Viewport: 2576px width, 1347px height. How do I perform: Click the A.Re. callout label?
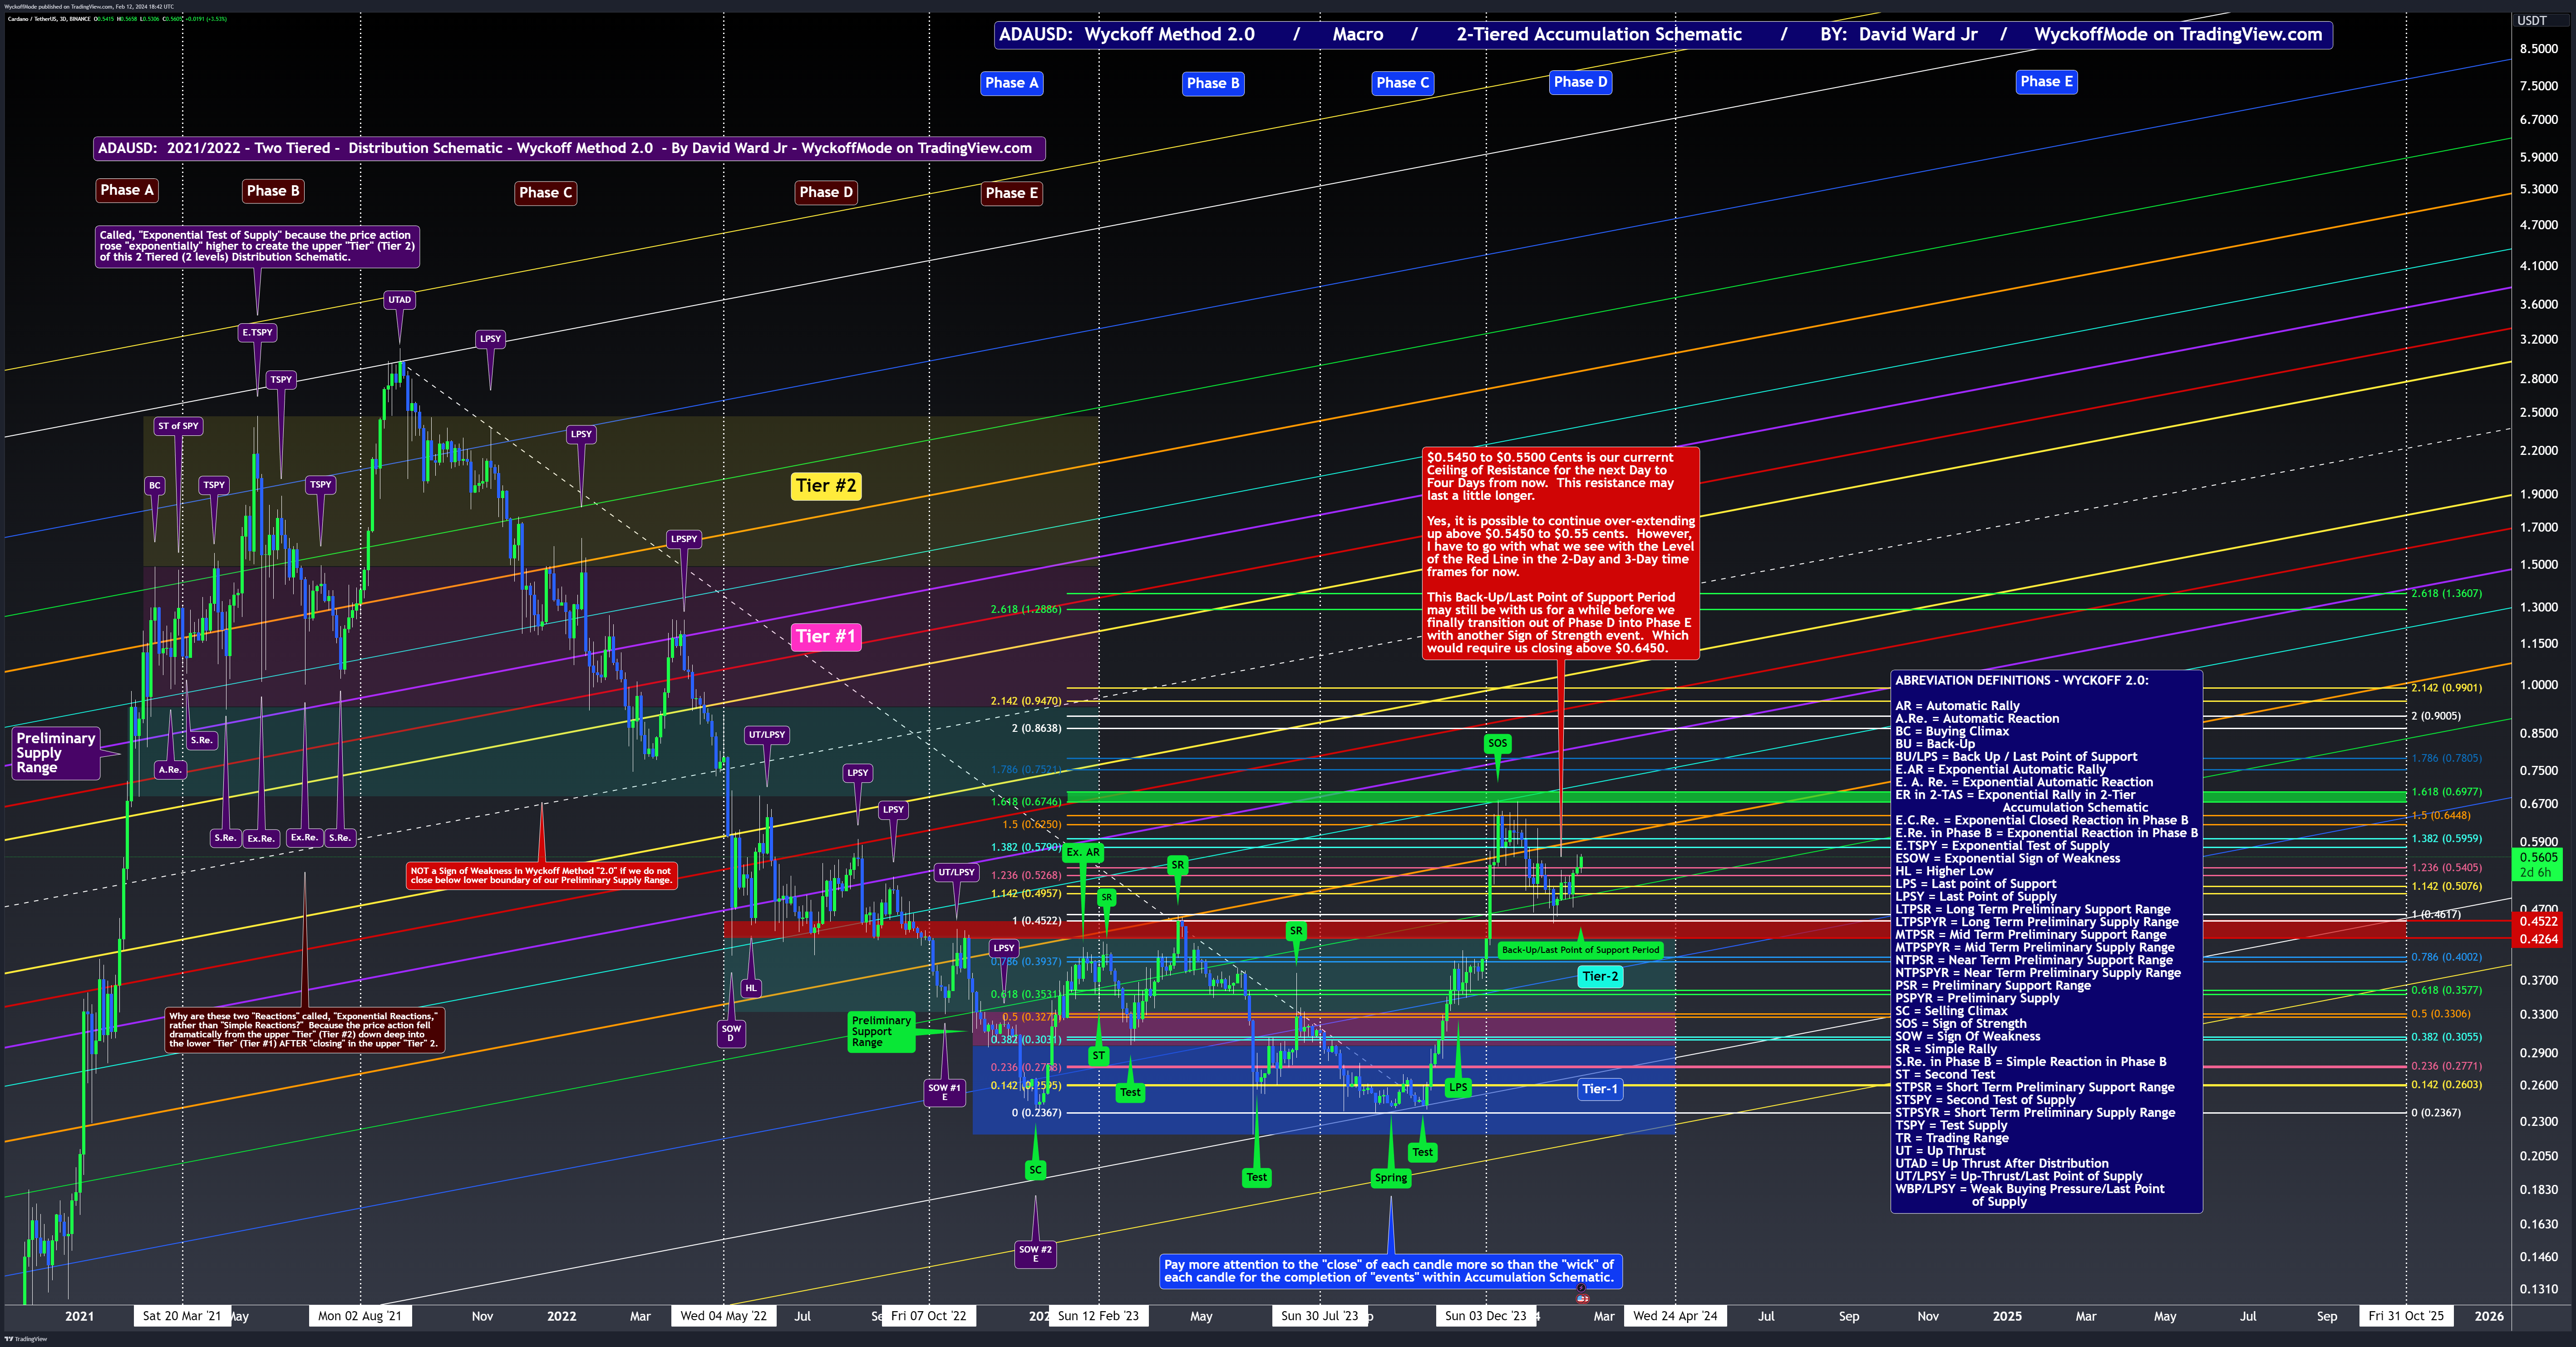click(170, 770)
